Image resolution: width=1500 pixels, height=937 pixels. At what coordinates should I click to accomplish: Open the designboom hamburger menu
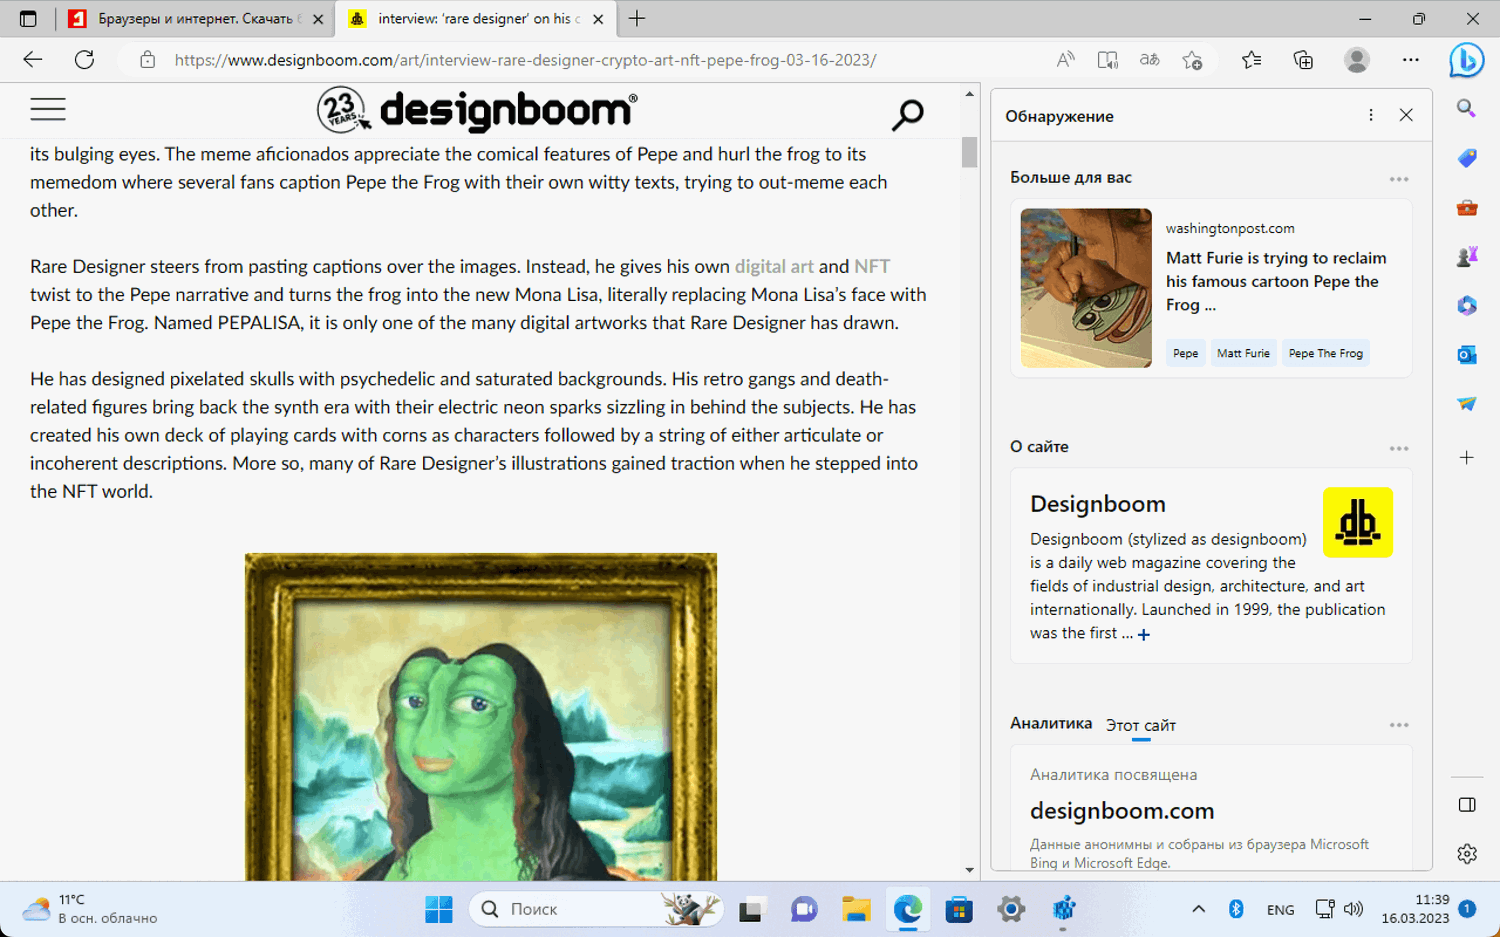pyautogui.click(x=48, y=109)
